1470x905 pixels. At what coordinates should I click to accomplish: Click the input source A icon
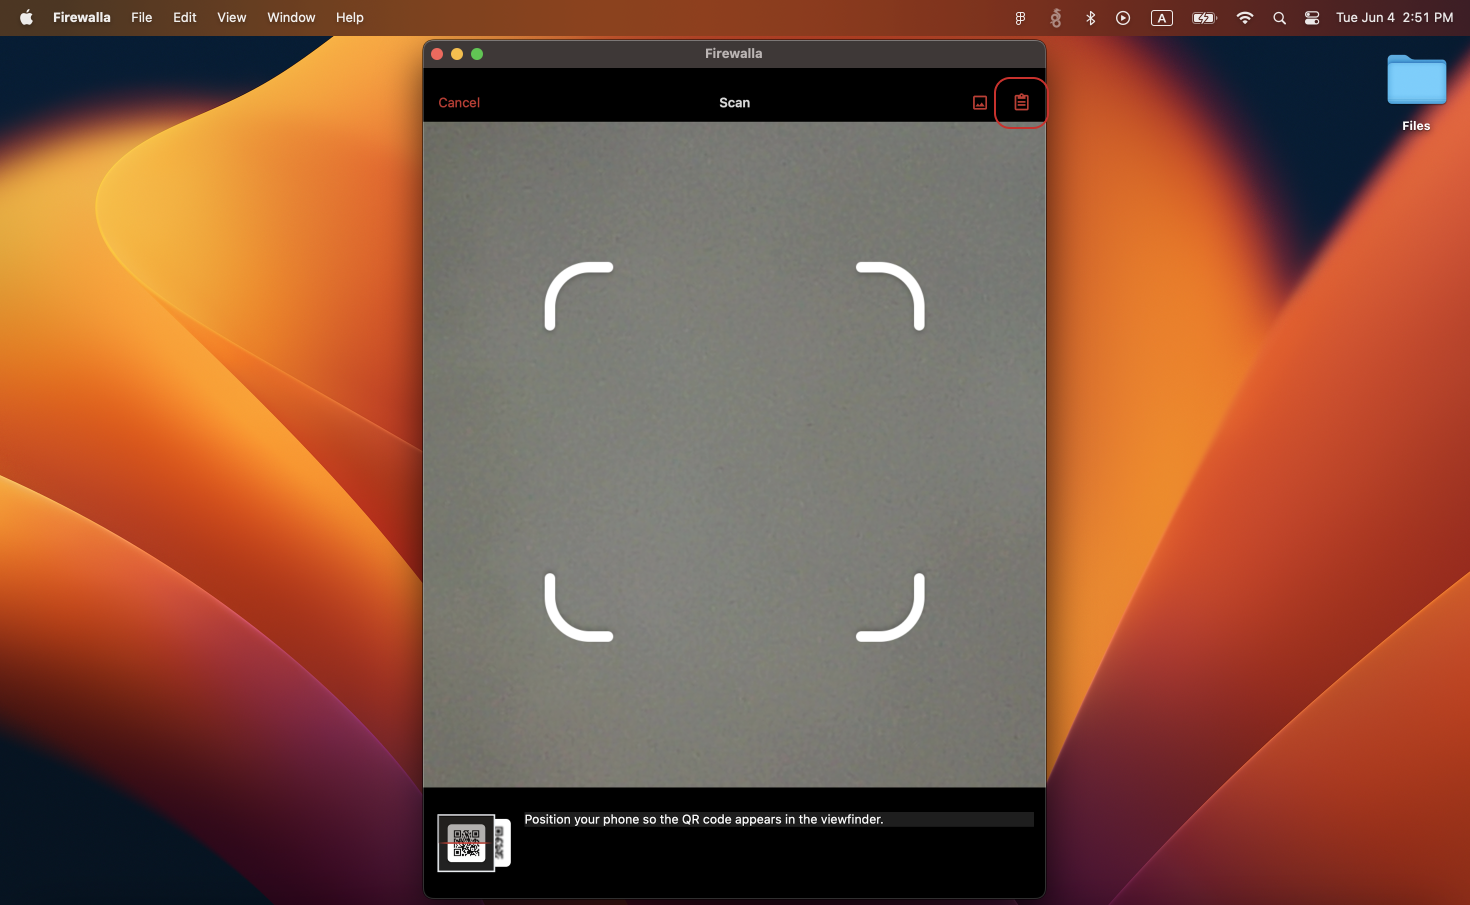coord(1162,18)
